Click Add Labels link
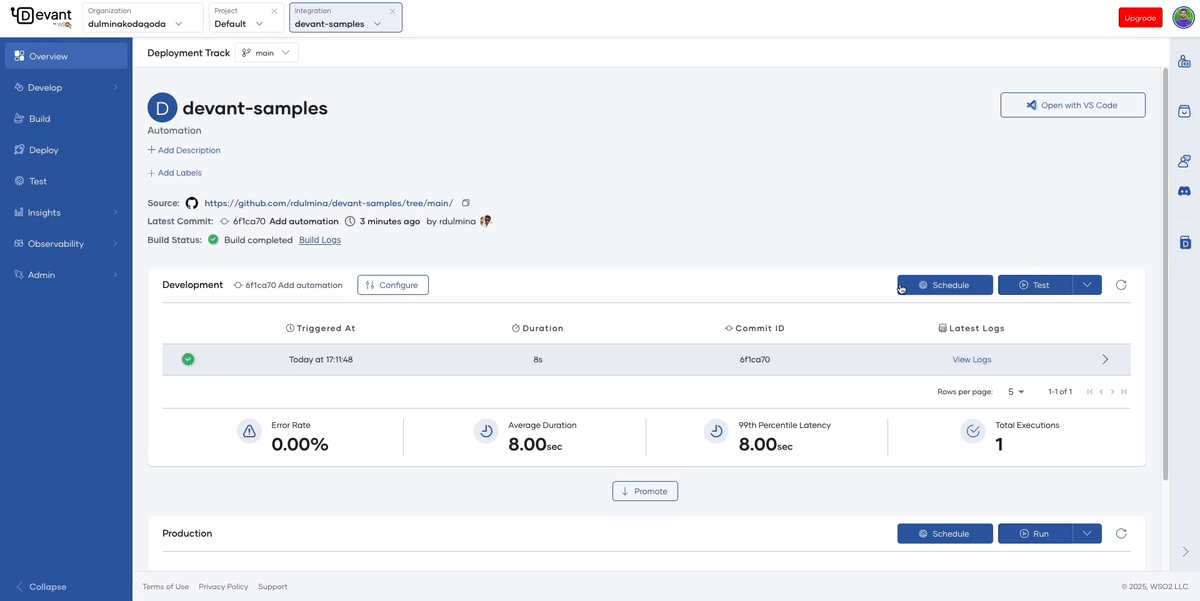1200x601 pixels. click(174, 173)
